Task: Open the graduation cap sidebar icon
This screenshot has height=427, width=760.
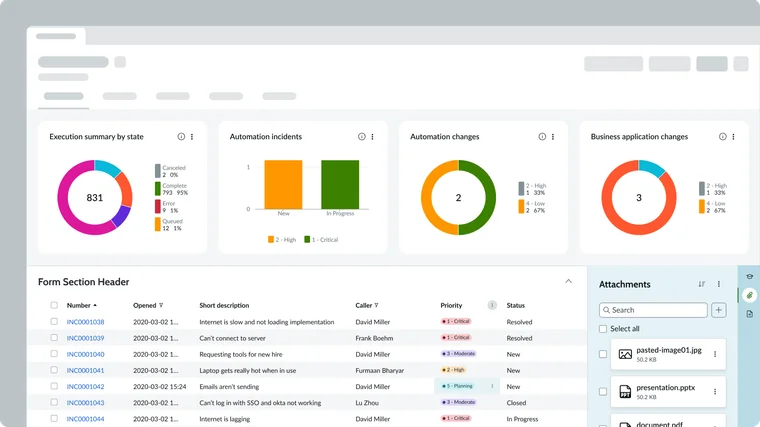Action: pyautogui.click(x=749, y=276)
